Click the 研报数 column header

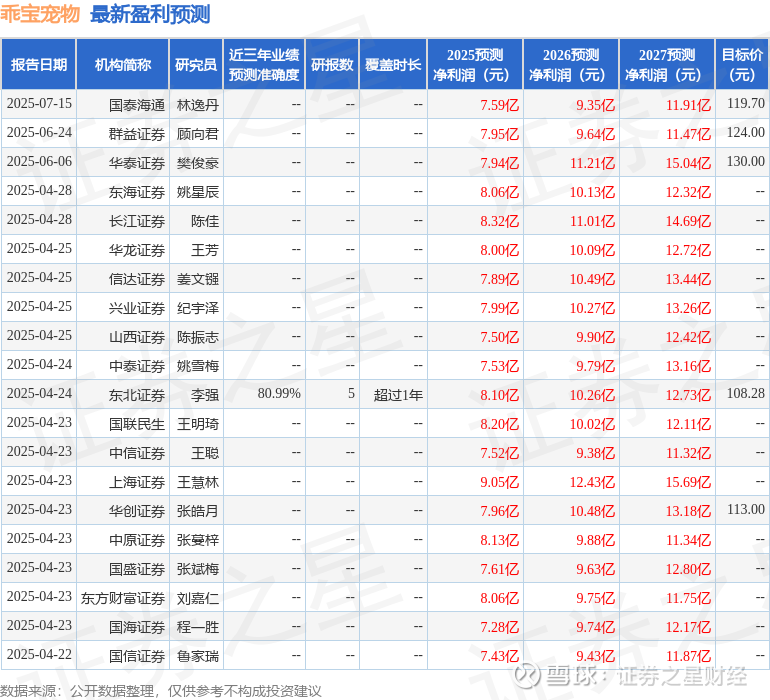tap(332, 64)
